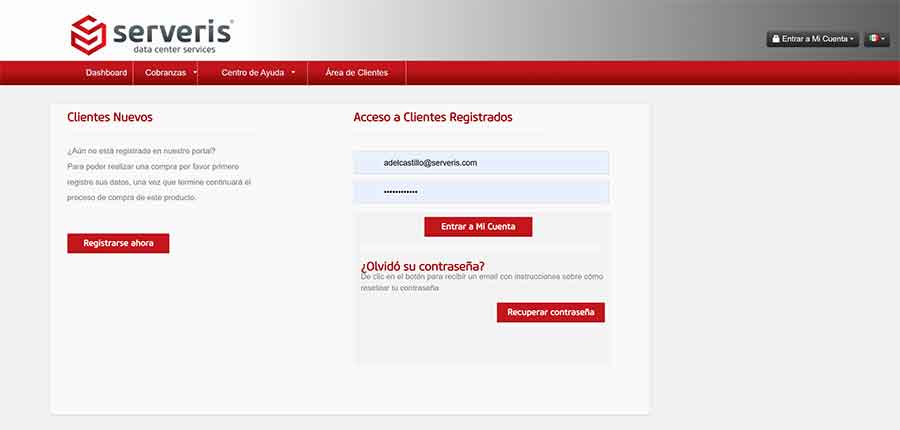
Task: Focus the email field with adelcastillo@serveris.com
Action: [481, 162]
